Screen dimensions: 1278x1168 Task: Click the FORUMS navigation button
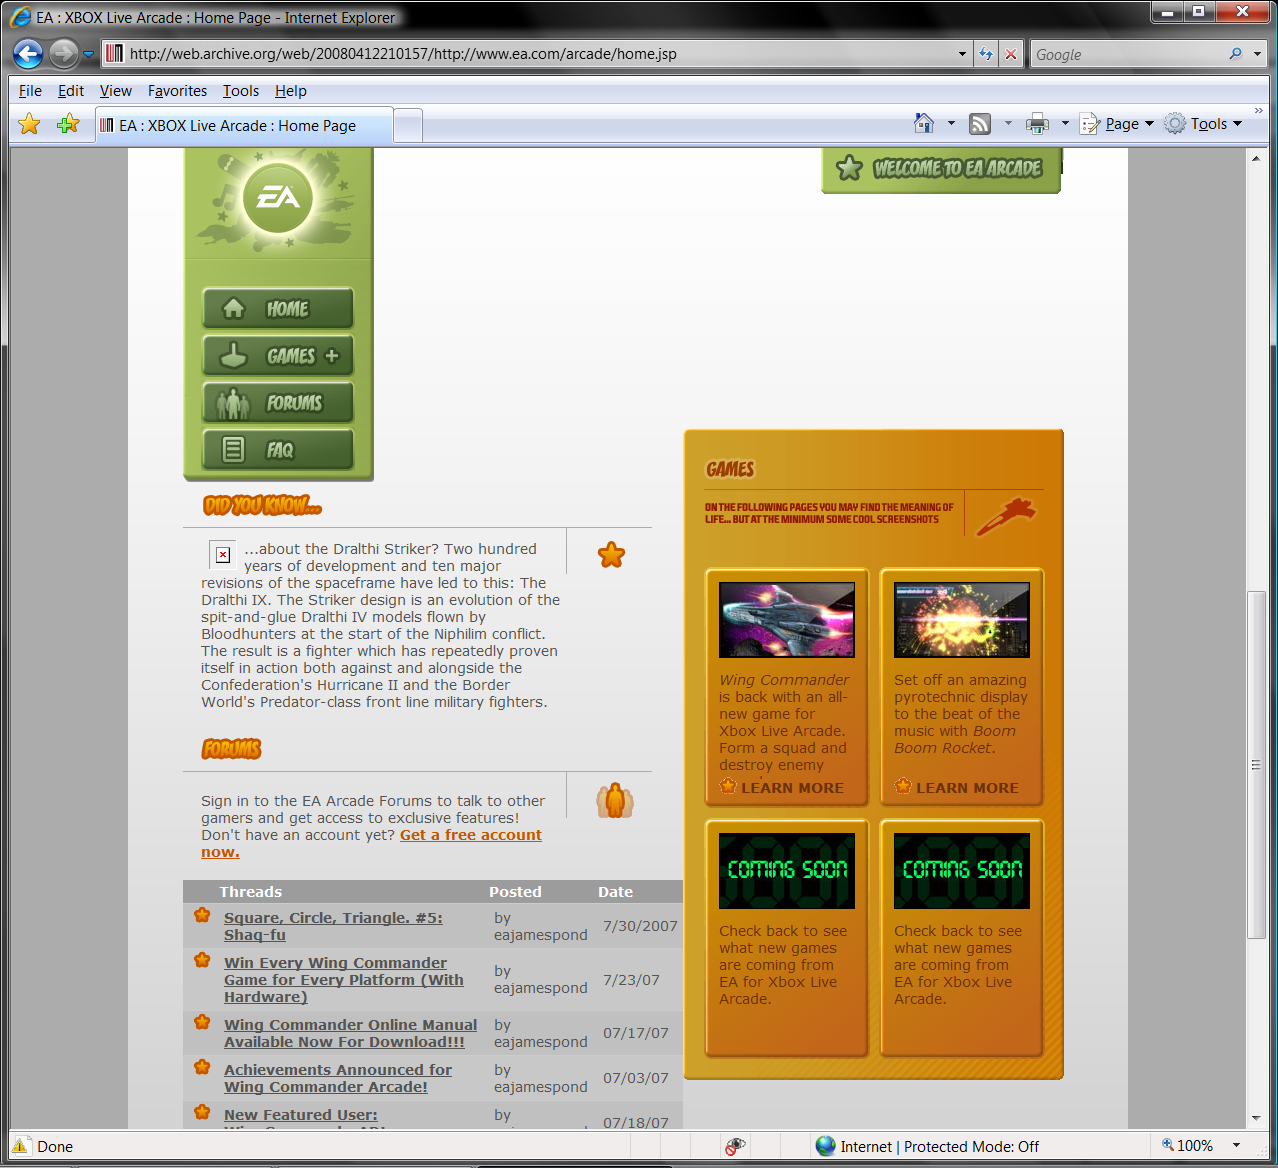[x=278, y=403]
